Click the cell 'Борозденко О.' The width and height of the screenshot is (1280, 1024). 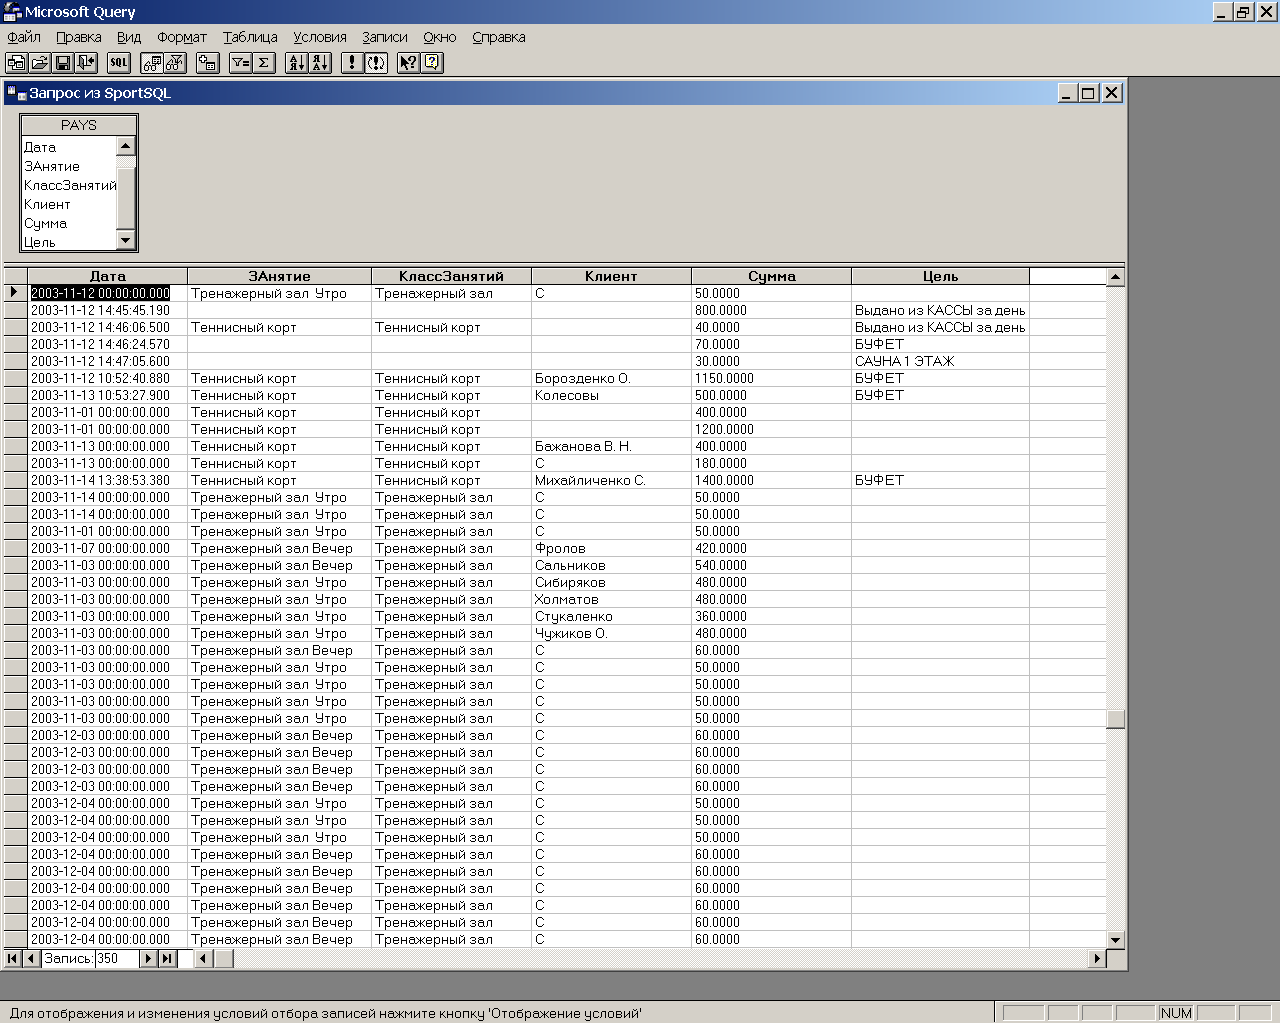(x=611, y=378)
